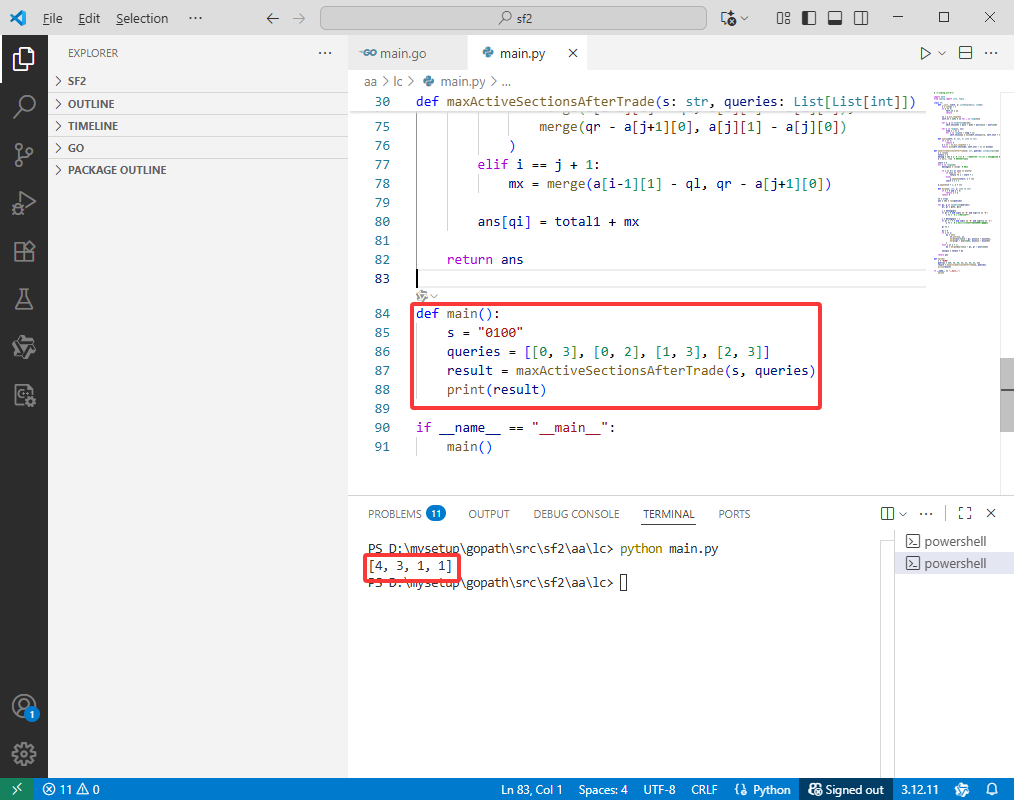
Task: Click the Run Python File play button
Action: (925, 53)
